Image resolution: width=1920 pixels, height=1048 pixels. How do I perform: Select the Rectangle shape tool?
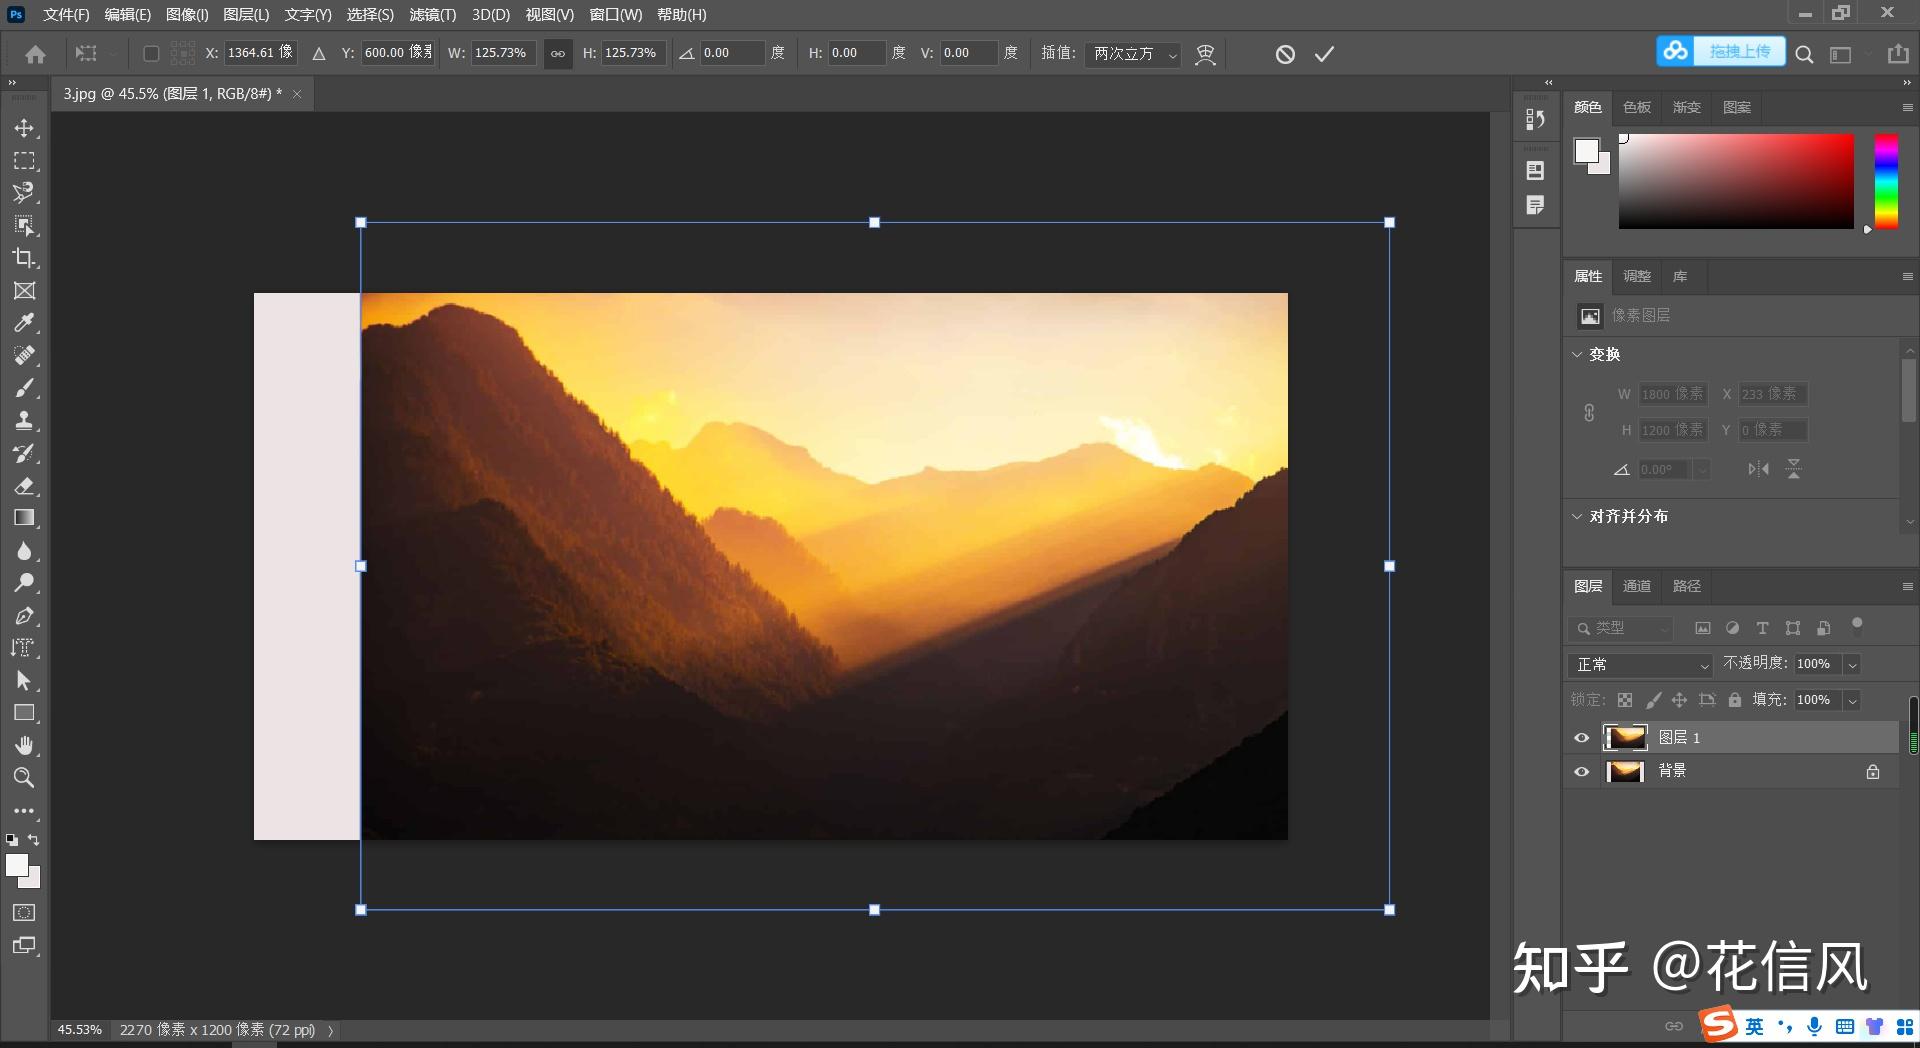pyautogui.click(x=24, y=713)
